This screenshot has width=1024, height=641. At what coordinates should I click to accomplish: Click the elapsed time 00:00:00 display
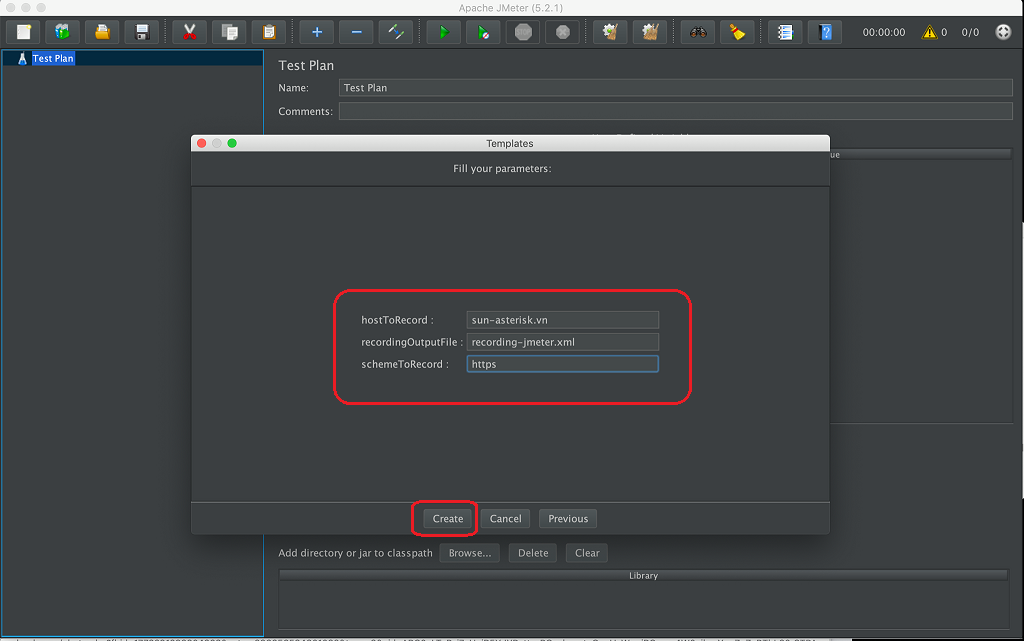tap(884, 32)
